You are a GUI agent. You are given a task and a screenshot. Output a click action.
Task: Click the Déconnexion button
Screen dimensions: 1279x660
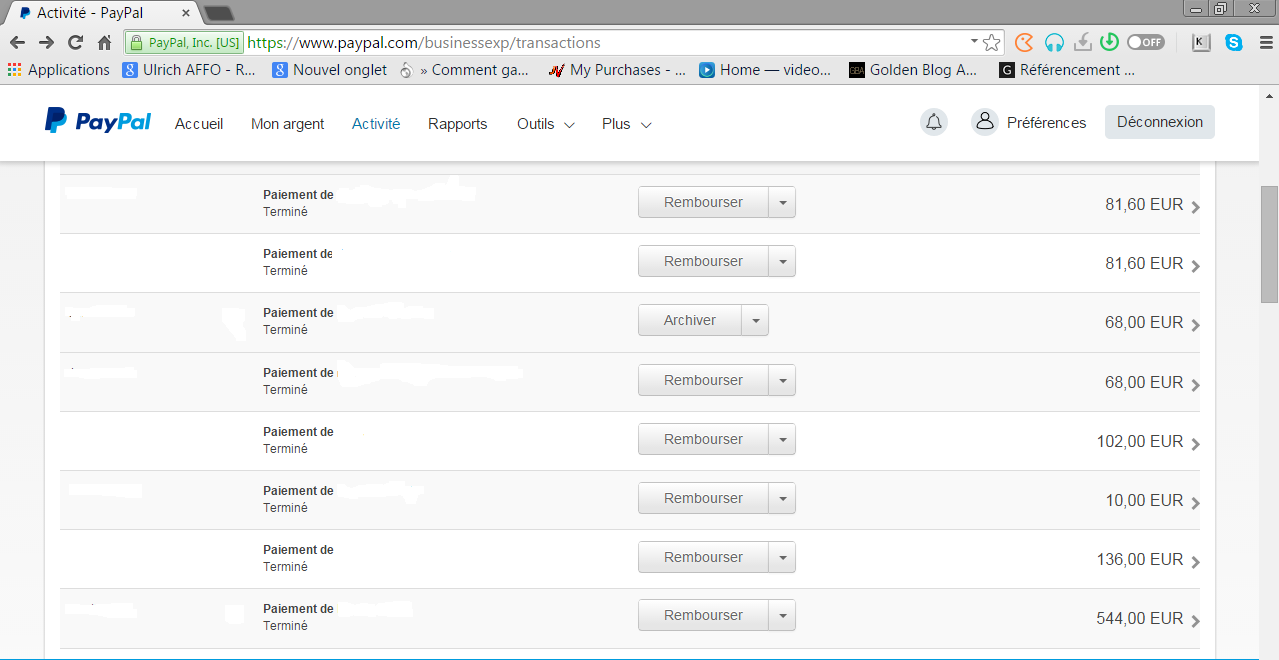coord(1159,122)
